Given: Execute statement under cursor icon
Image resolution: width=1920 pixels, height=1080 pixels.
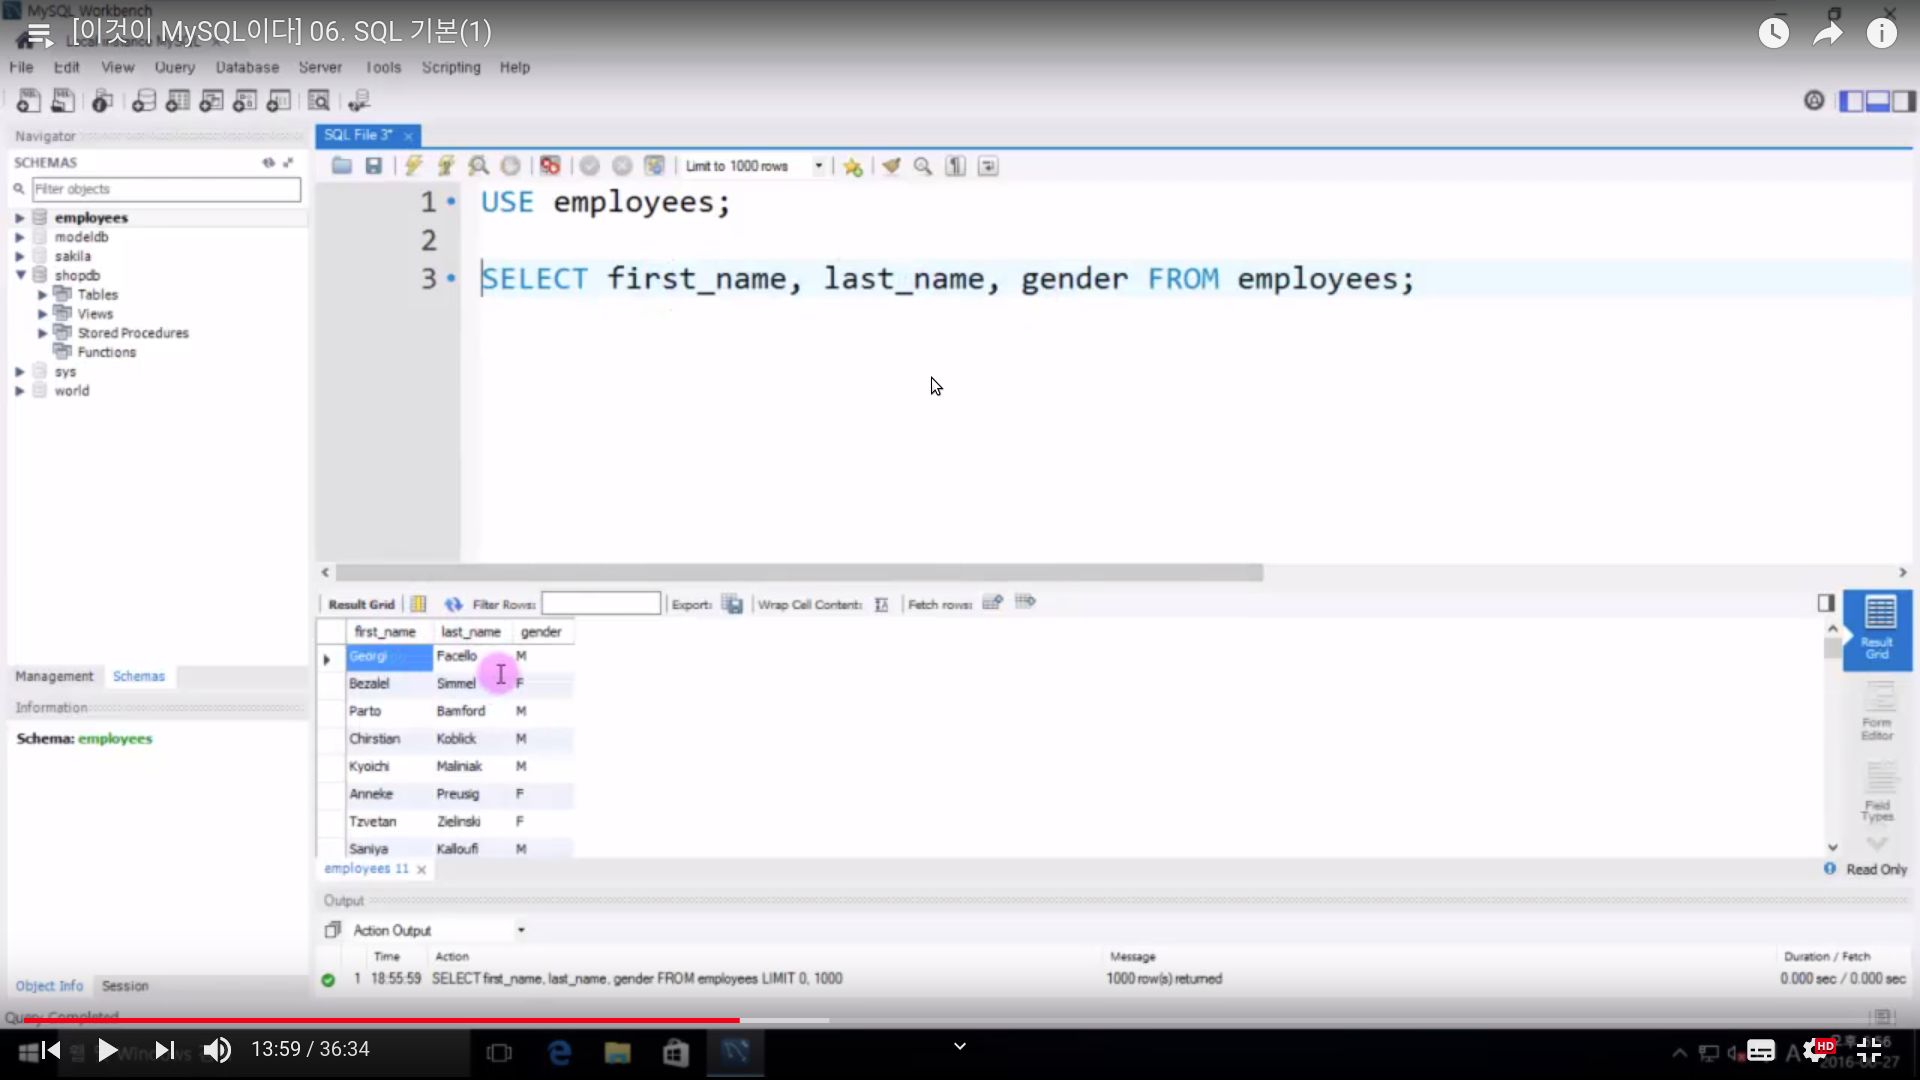Looking at the screenshot, I should (x=446, y=166).
